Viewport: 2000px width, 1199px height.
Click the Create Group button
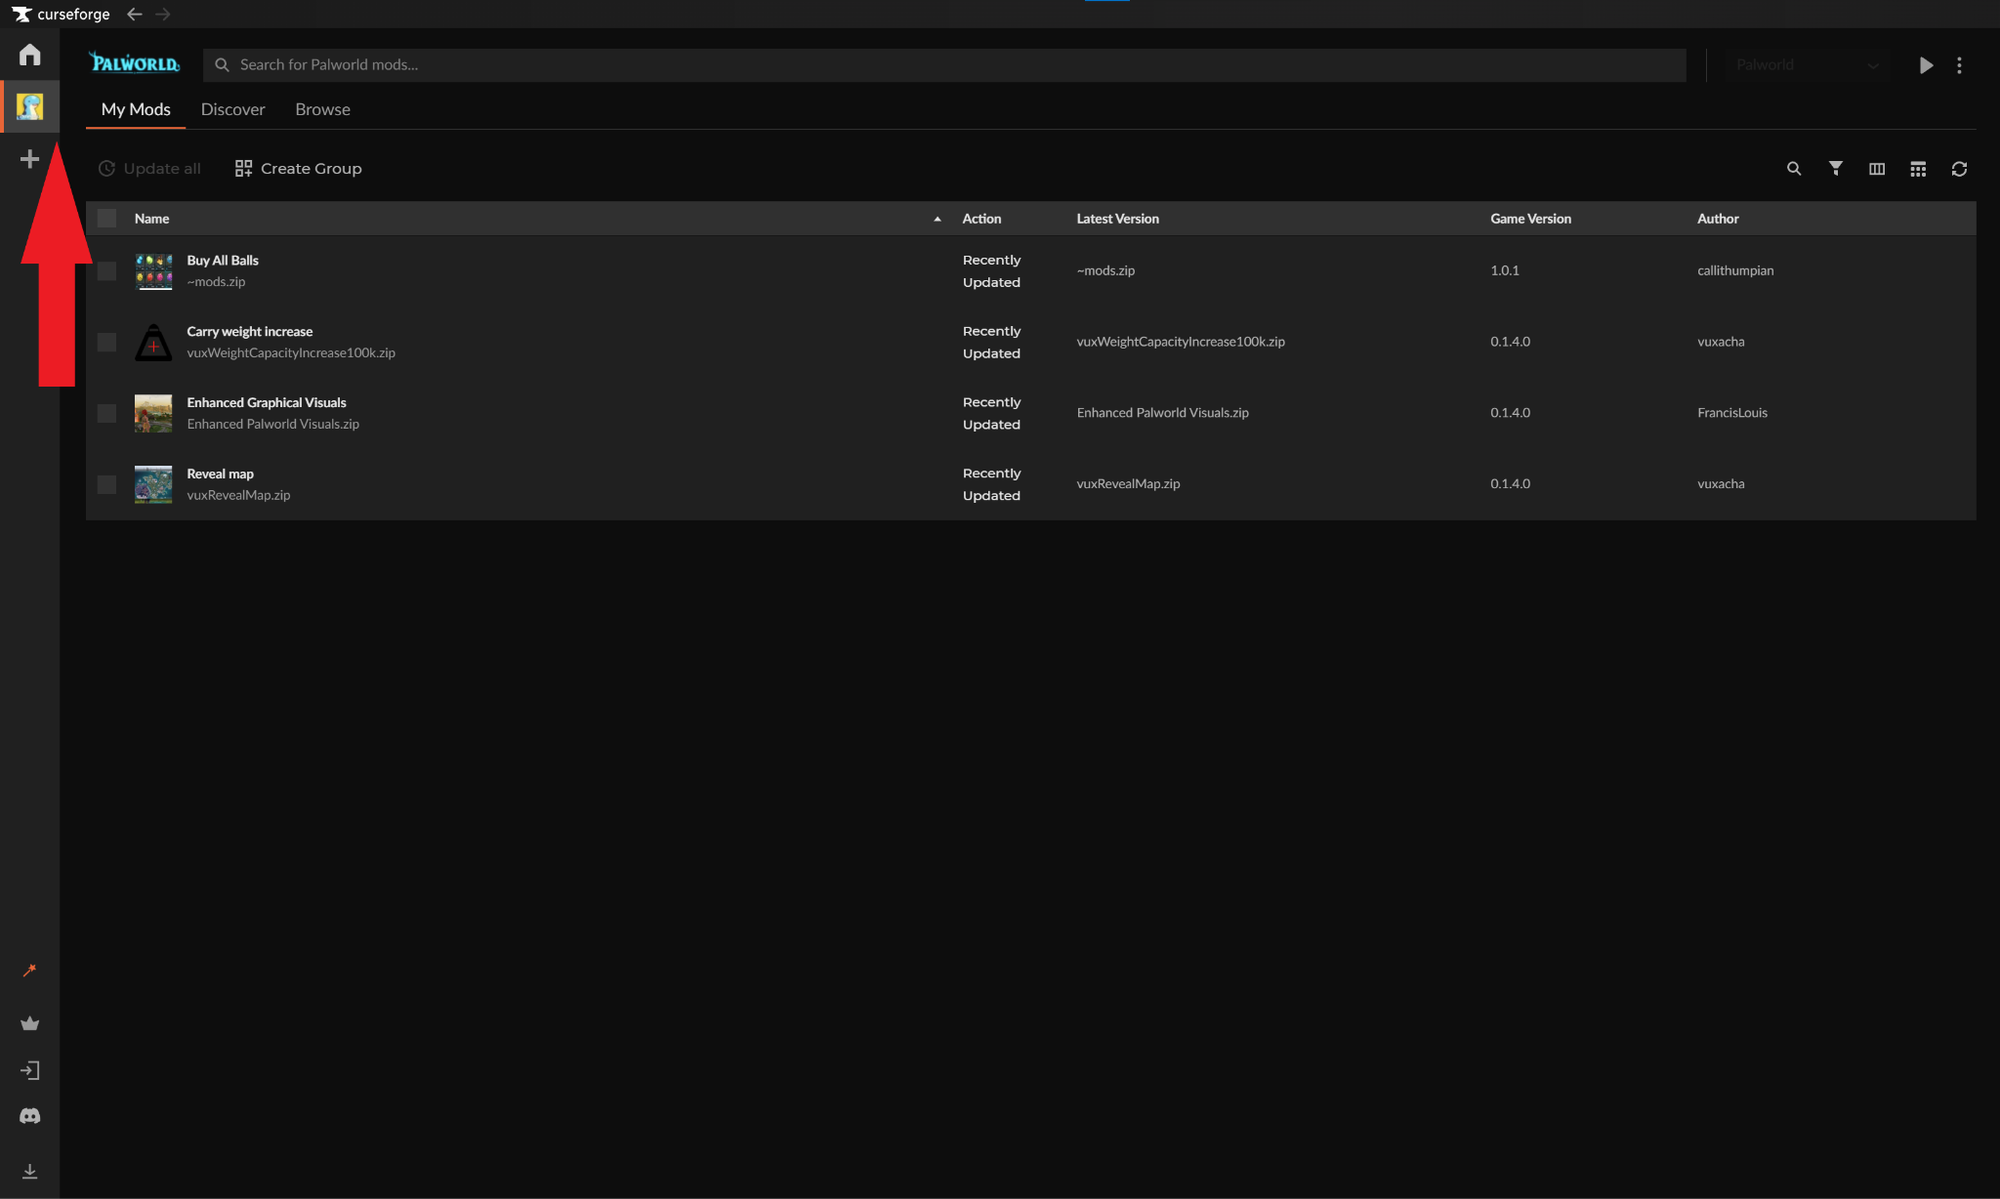point(298,168)
